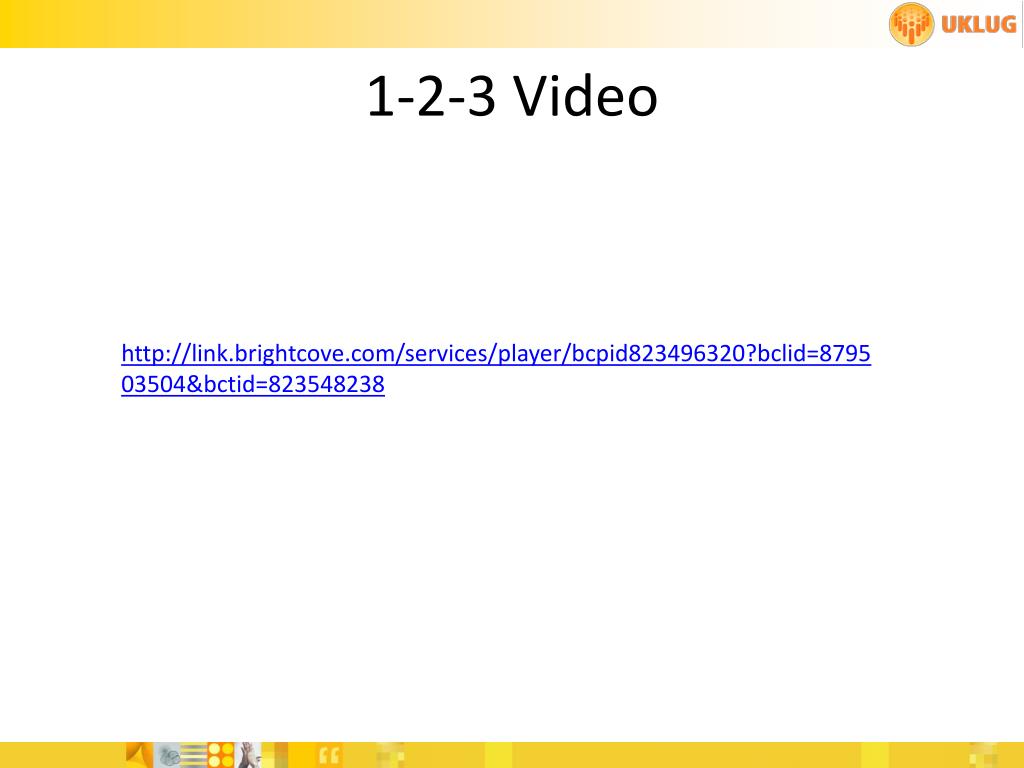Click the UKLUG logo icon

(911, 25)
